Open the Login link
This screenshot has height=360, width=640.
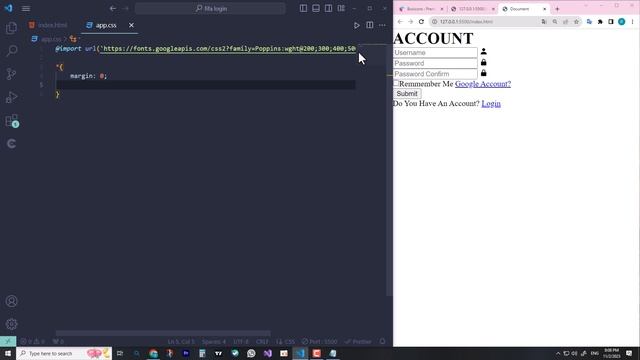point(491,104)
